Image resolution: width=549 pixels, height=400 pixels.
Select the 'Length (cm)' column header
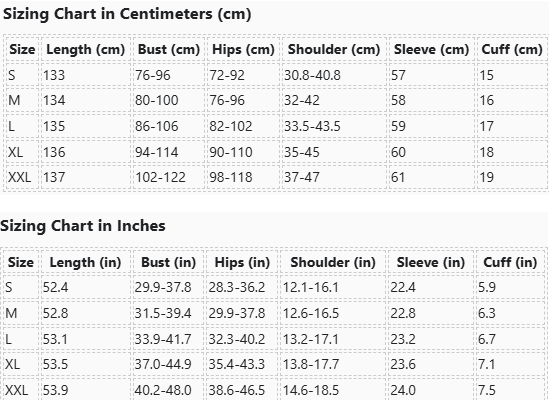click(86, 50)
